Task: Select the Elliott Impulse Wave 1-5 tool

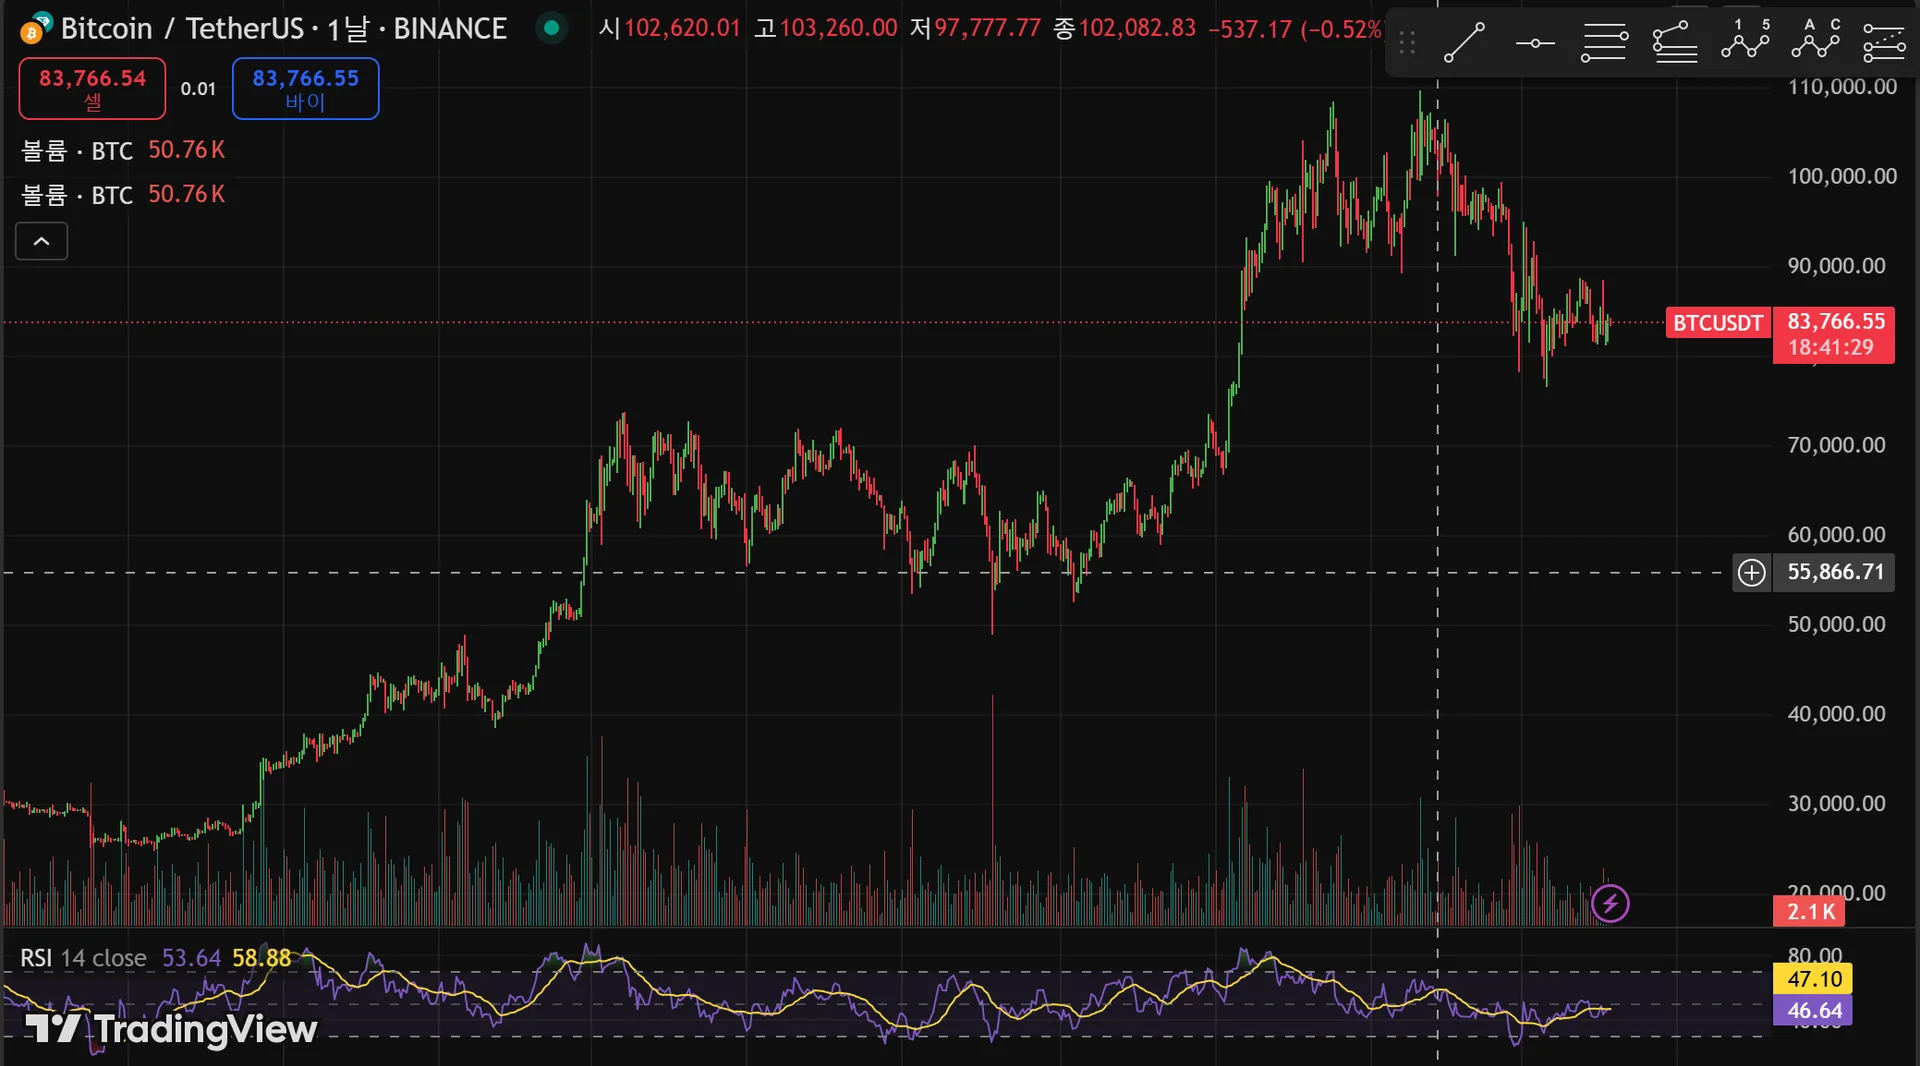Action: tap(1745, 41)
